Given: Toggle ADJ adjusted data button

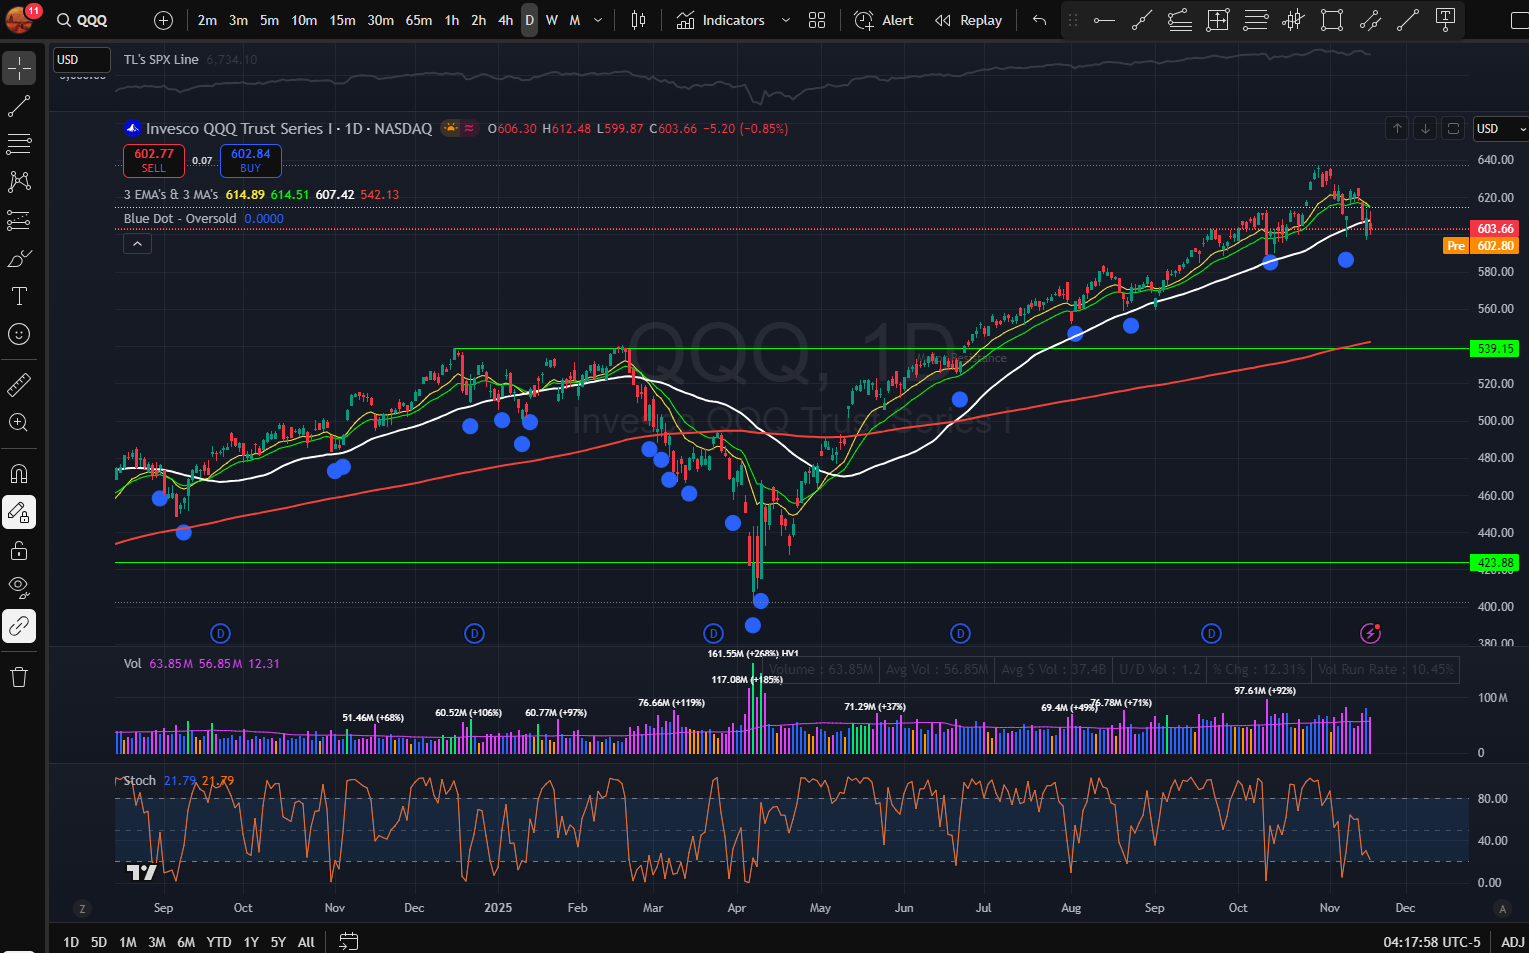Looking at the screenshot, I should (1513, 941).
